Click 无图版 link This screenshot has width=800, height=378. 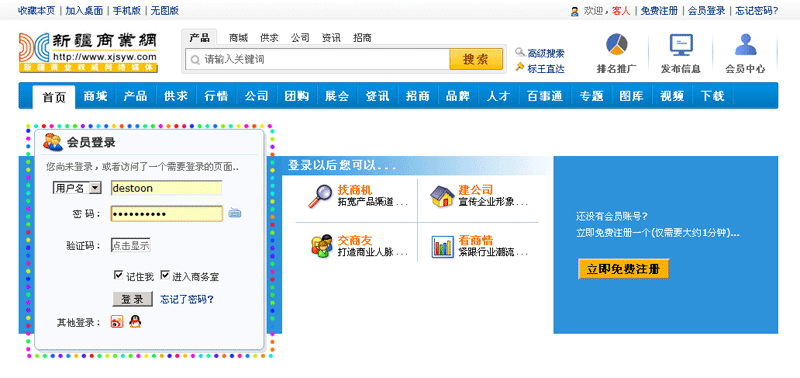pos(165,10)
